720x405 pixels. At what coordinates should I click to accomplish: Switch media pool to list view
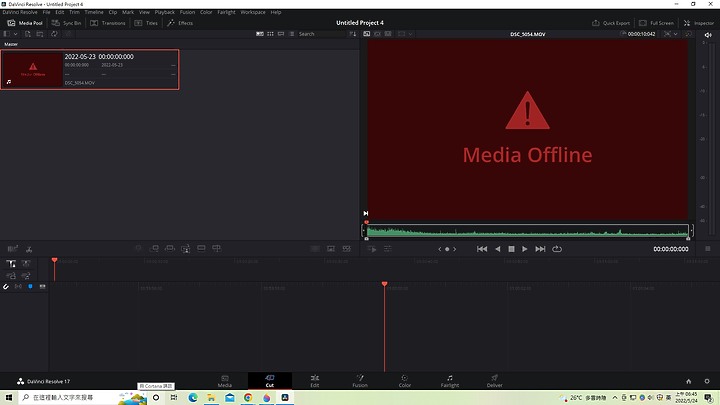click(x=292, y=34)
